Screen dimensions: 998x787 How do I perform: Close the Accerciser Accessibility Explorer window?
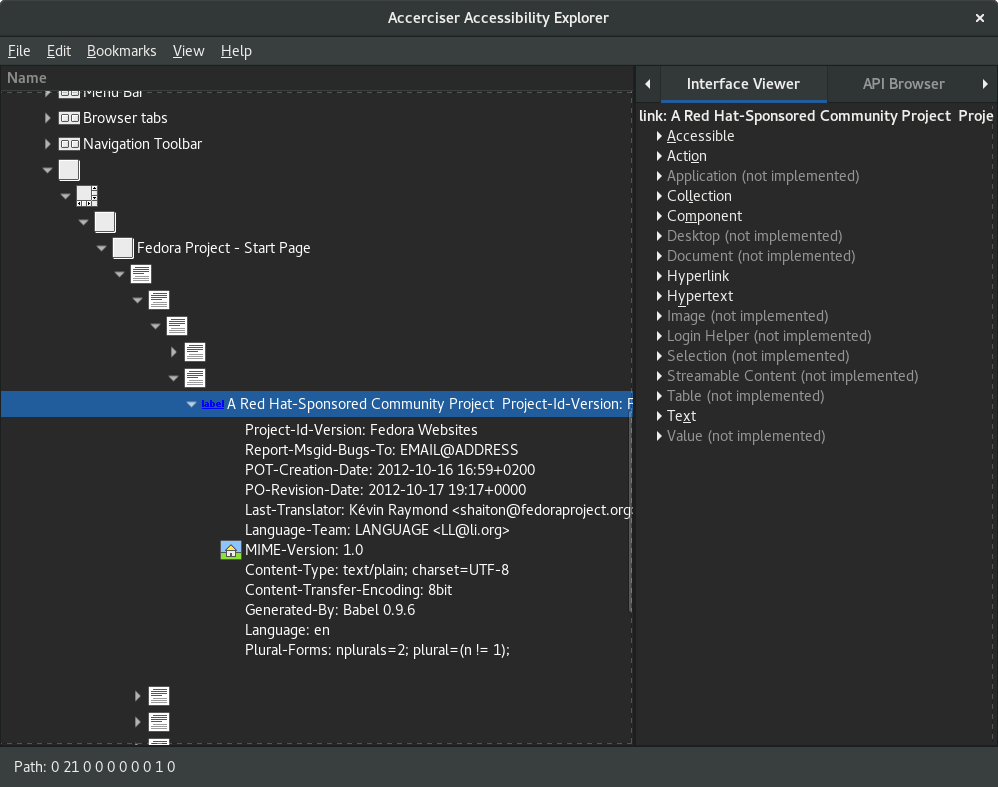(980, 18)
